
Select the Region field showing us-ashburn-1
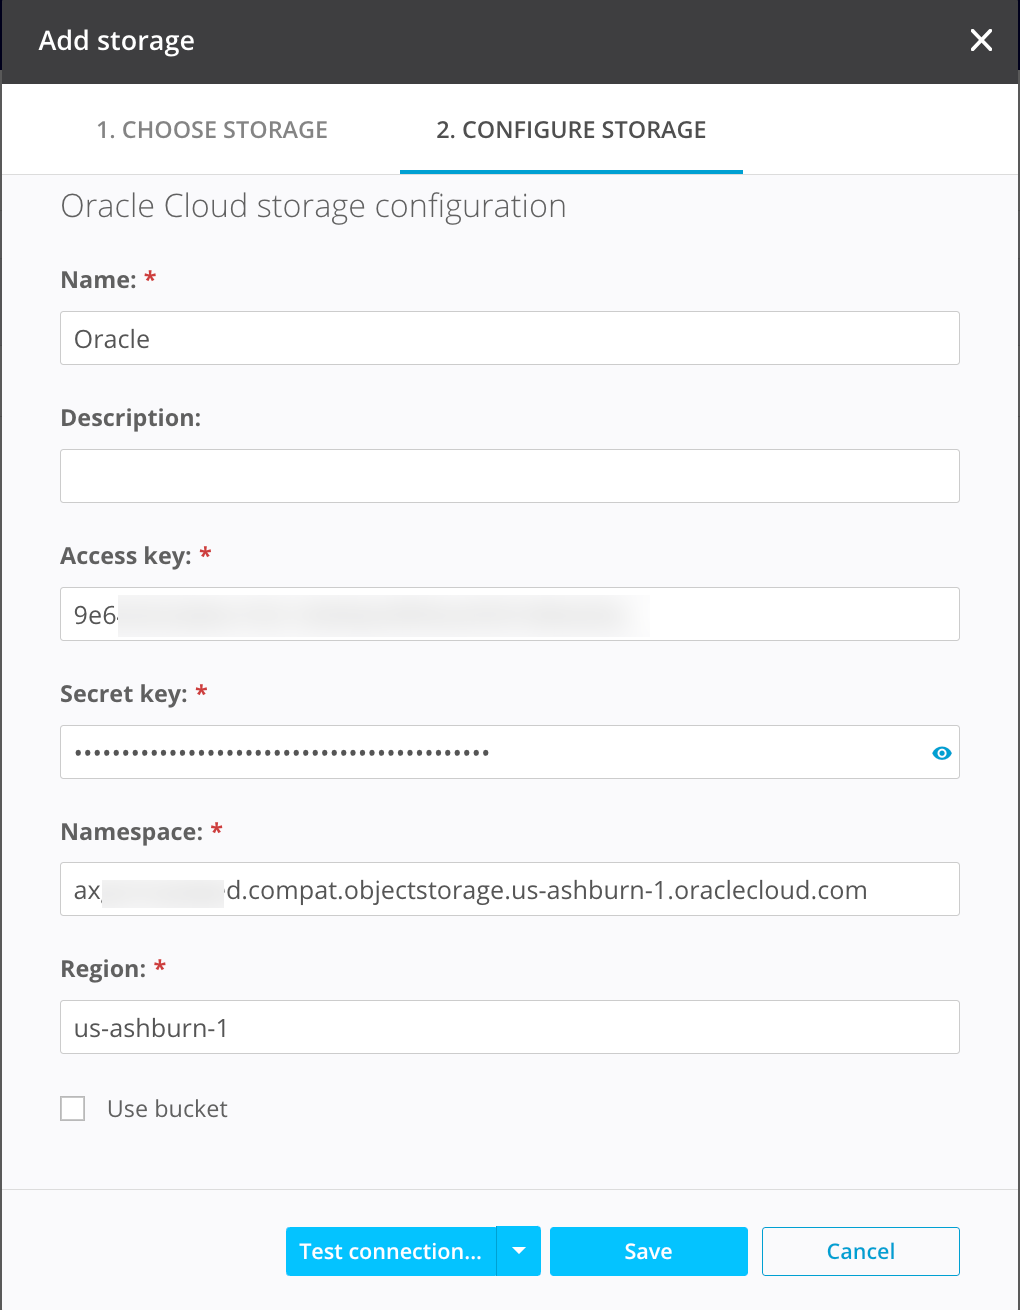point(510,1027)
